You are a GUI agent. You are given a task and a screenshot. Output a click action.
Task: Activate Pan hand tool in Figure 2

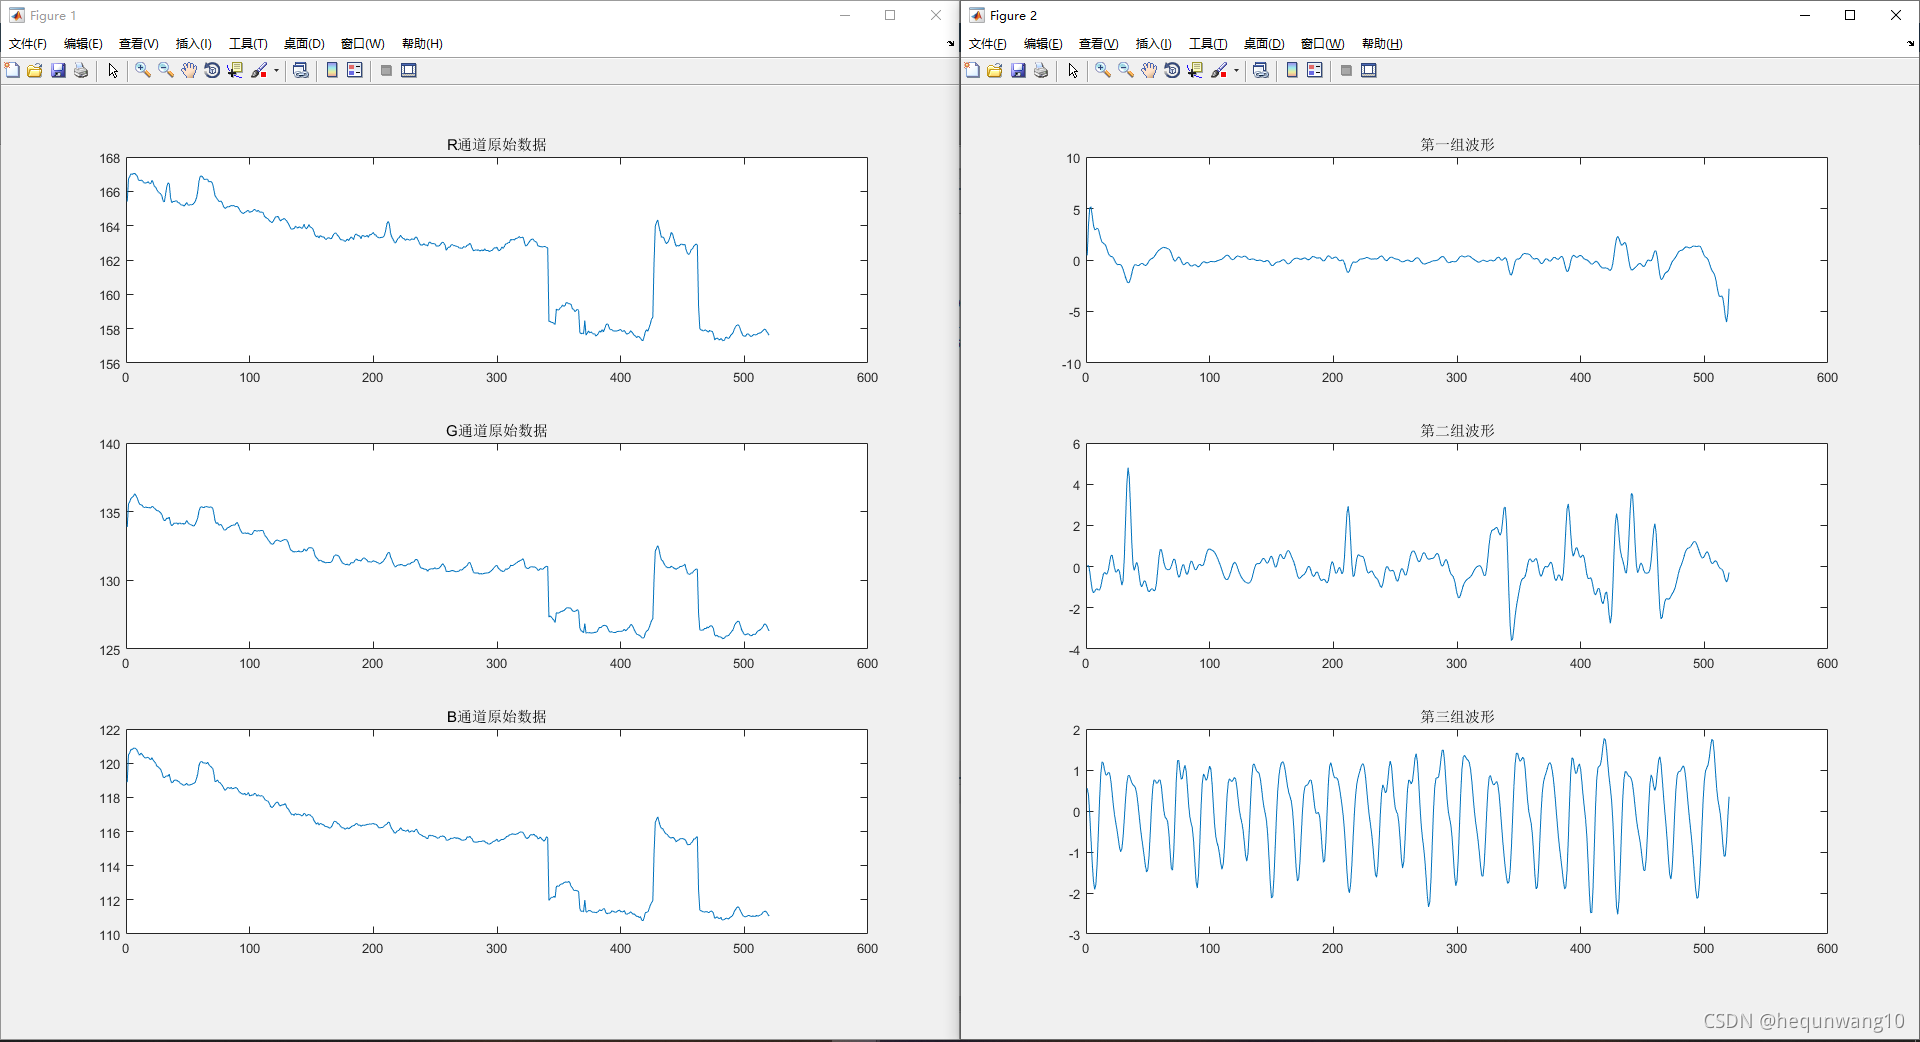(x=1149, y=70)
